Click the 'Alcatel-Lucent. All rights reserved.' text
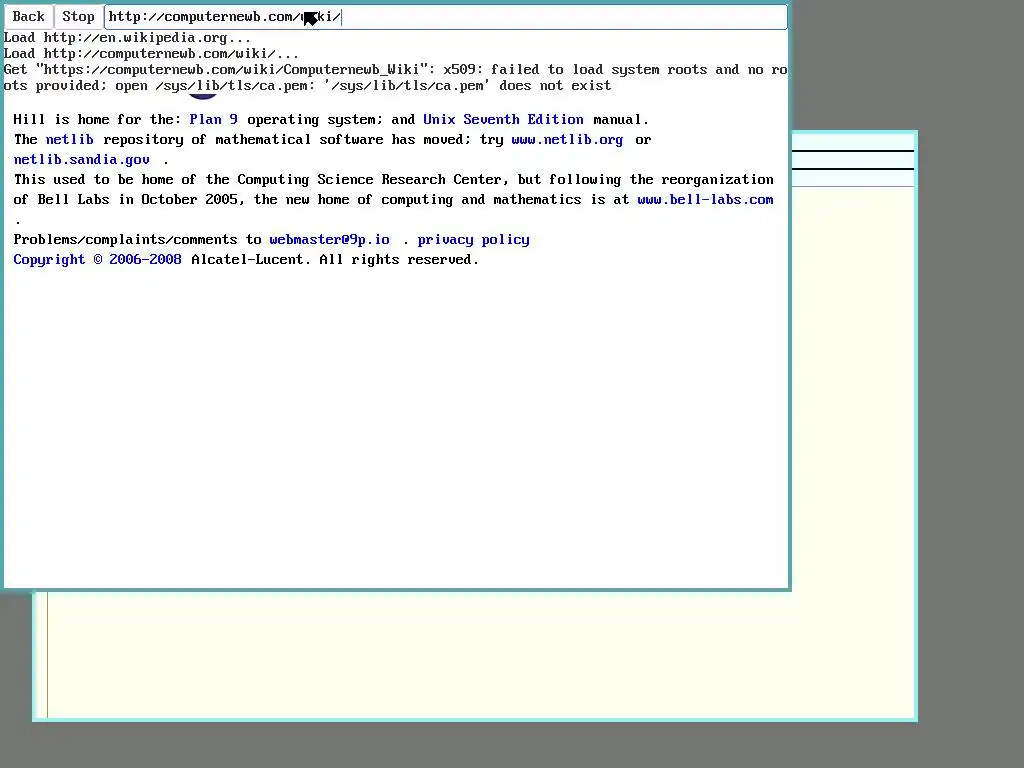The image size is (1024, 768). pyautogui.click(x=335, y=260)
